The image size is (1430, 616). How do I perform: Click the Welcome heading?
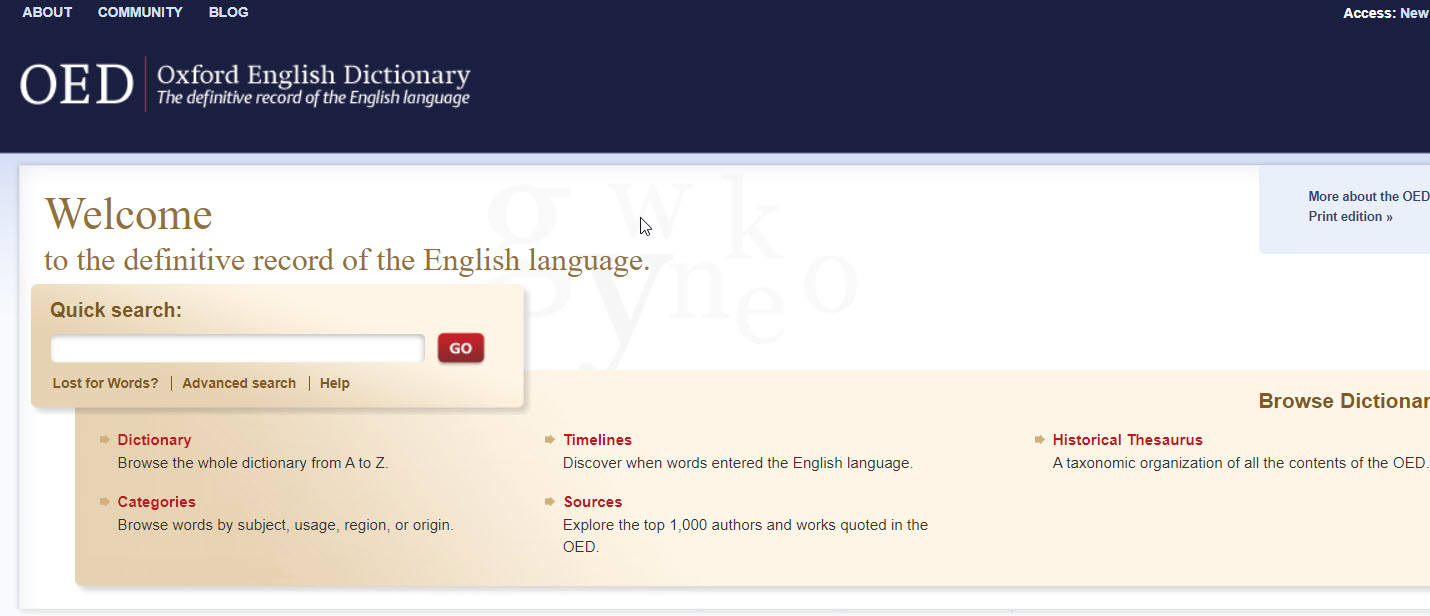(x=129, y=214)
